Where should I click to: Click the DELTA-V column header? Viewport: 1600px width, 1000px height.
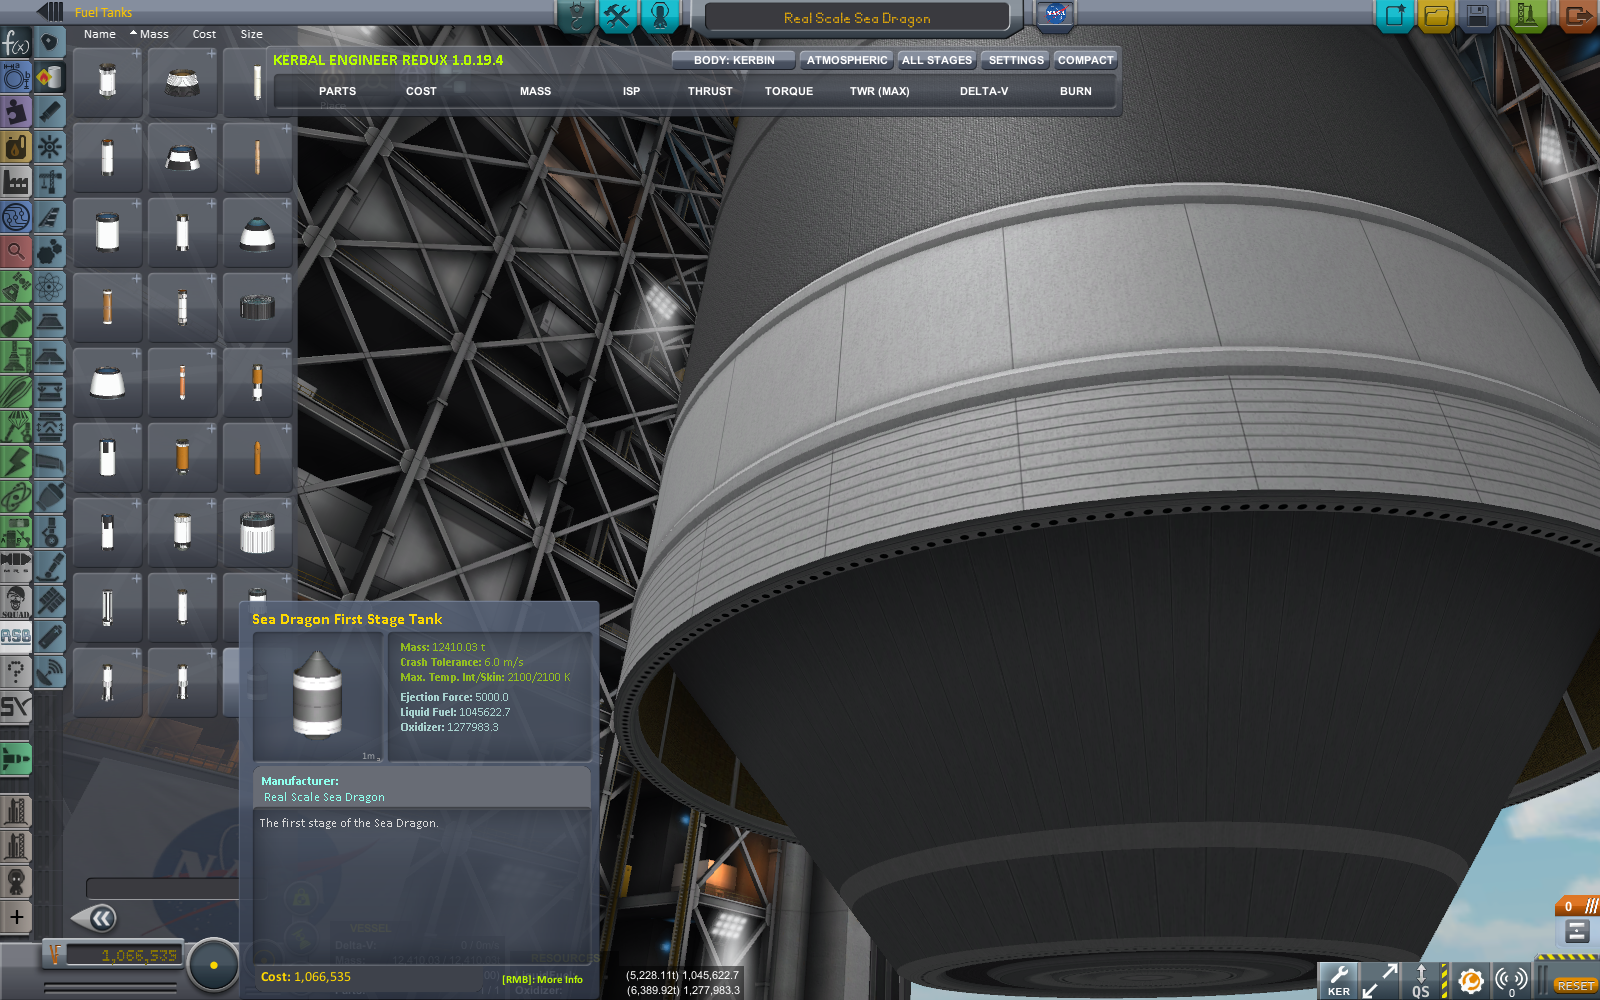click(x=984, y=91)
